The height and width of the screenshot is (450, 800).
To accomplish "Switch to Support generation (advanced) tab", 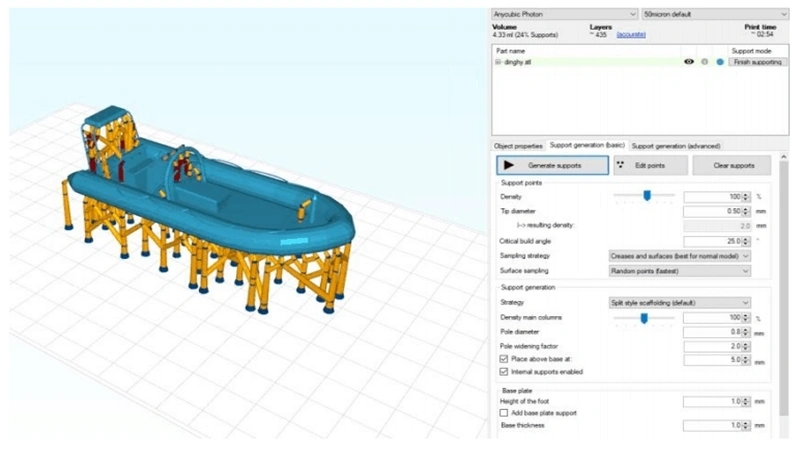I will click(676, 146).
